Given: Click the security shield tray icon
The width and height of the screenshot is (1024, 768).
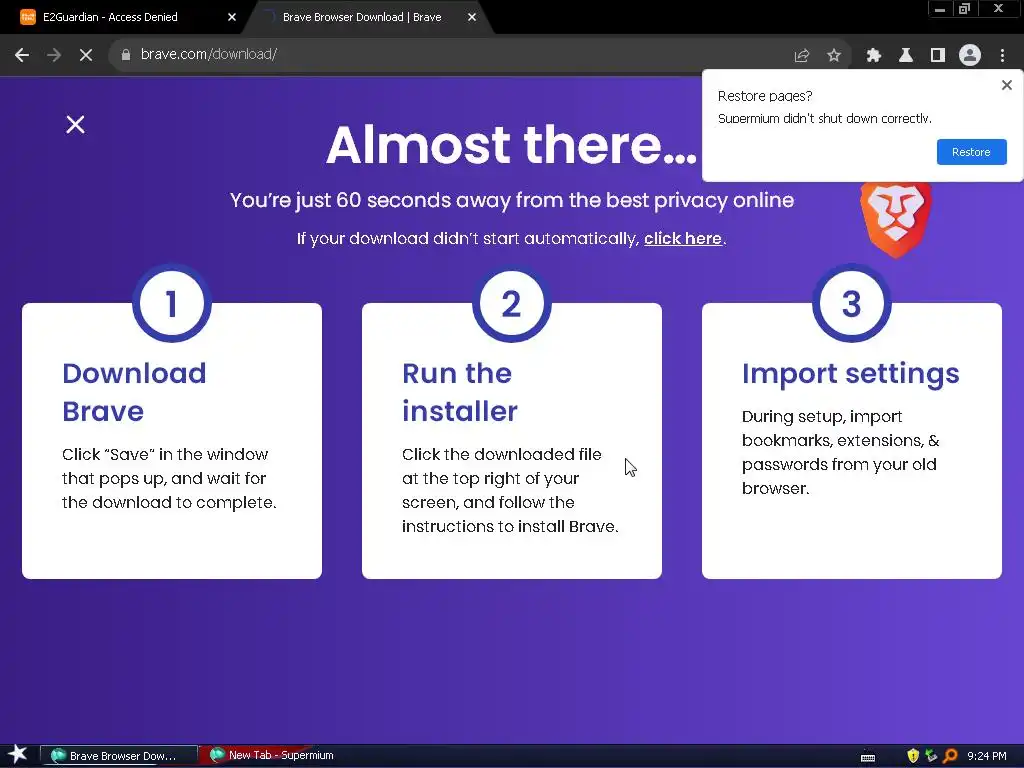Looking at the screenshot, I should [x=913, y=756].
